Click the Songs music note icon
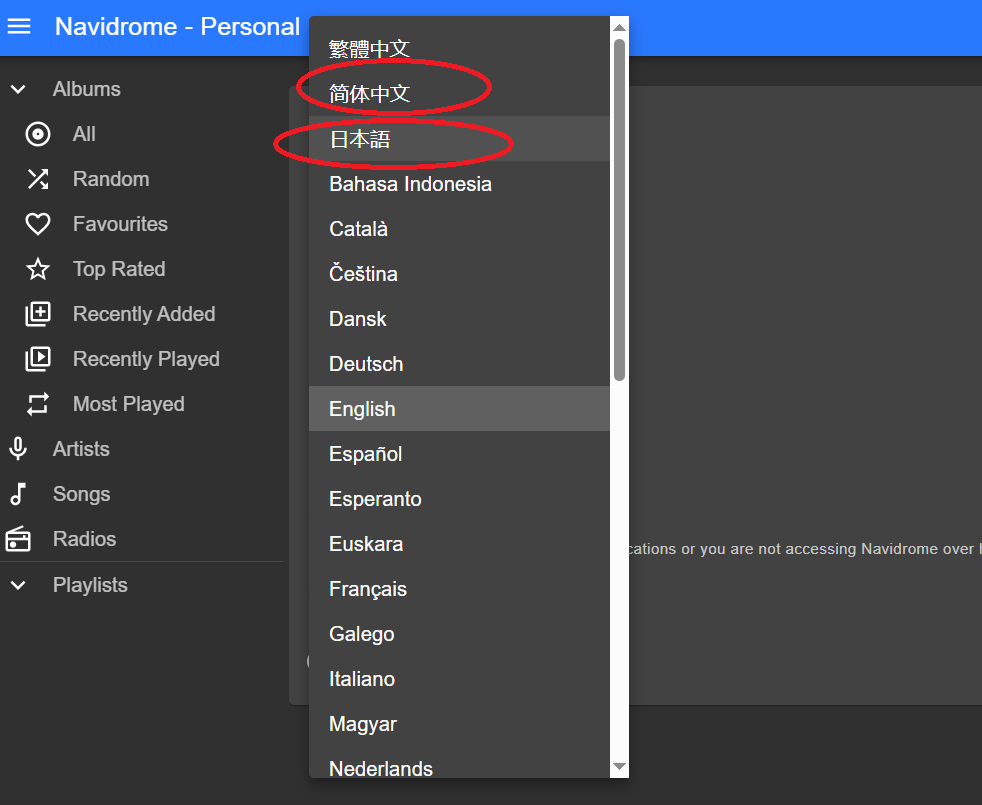This screenshot has width=982, height=805. pos(18,494)
